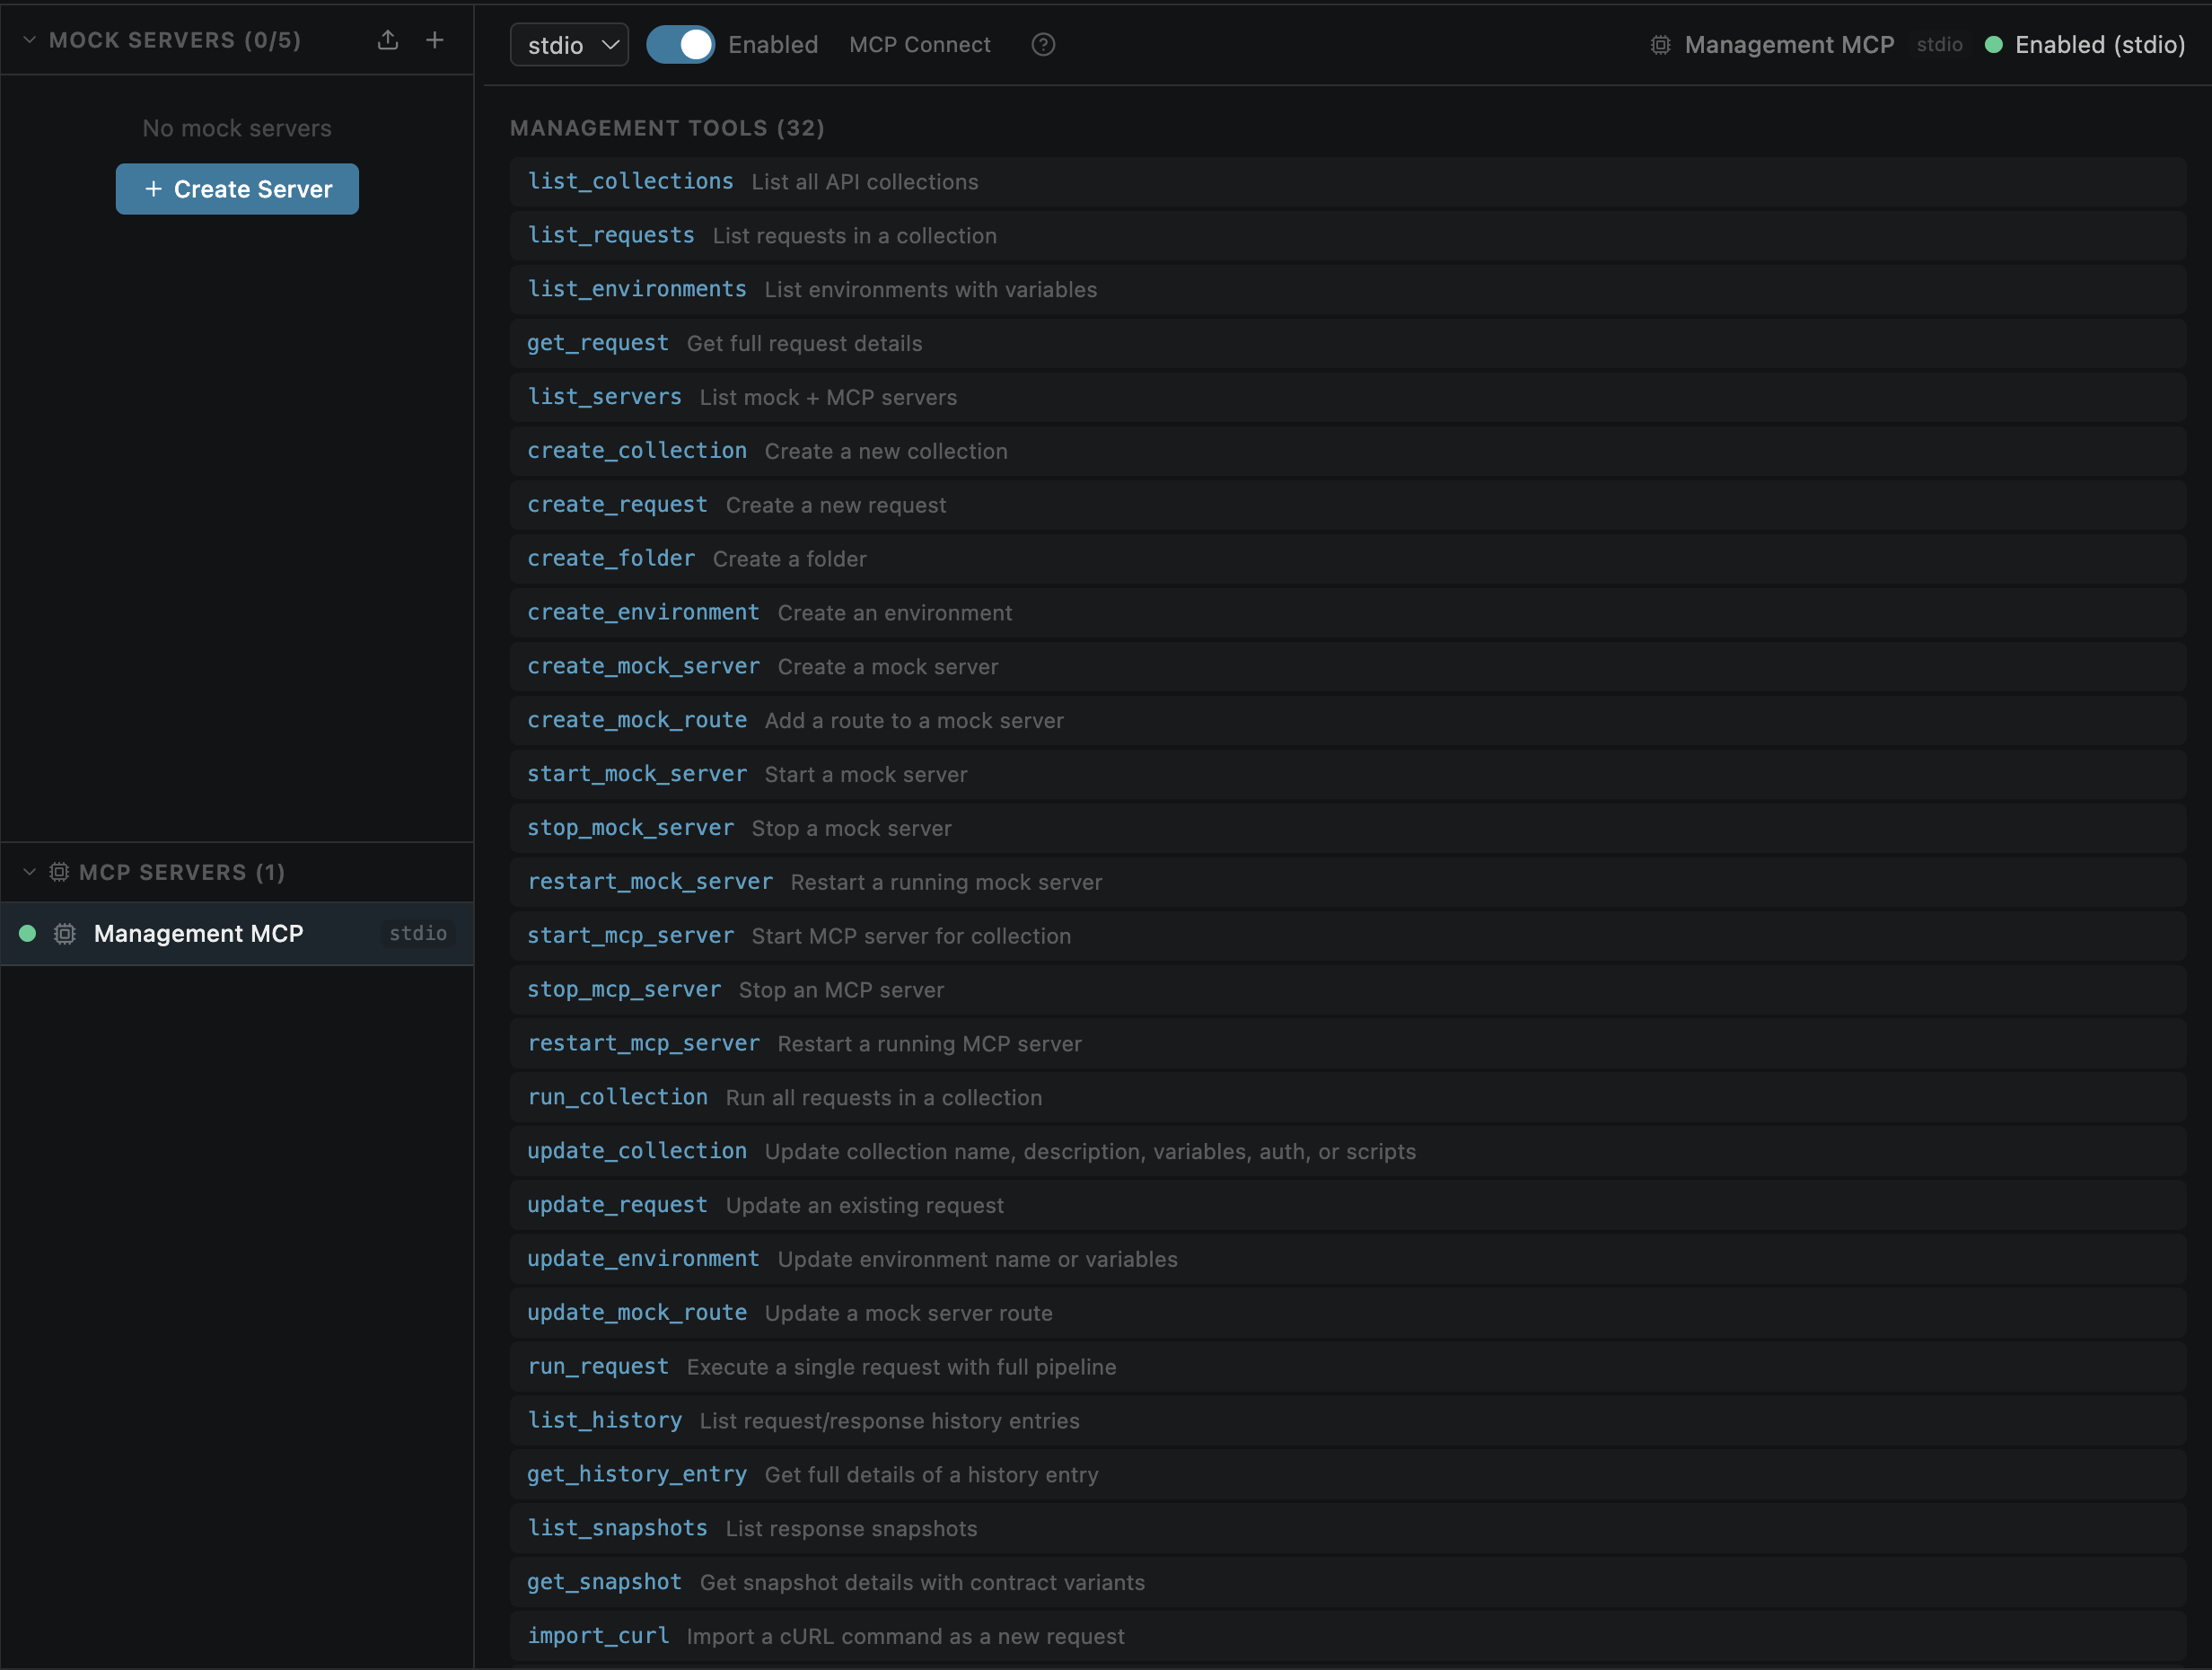Click the chip icon on Management MCP sidebar row
Viewport: 2212px width, 1670px height.
pyautogui.click(x=65, y=934)
